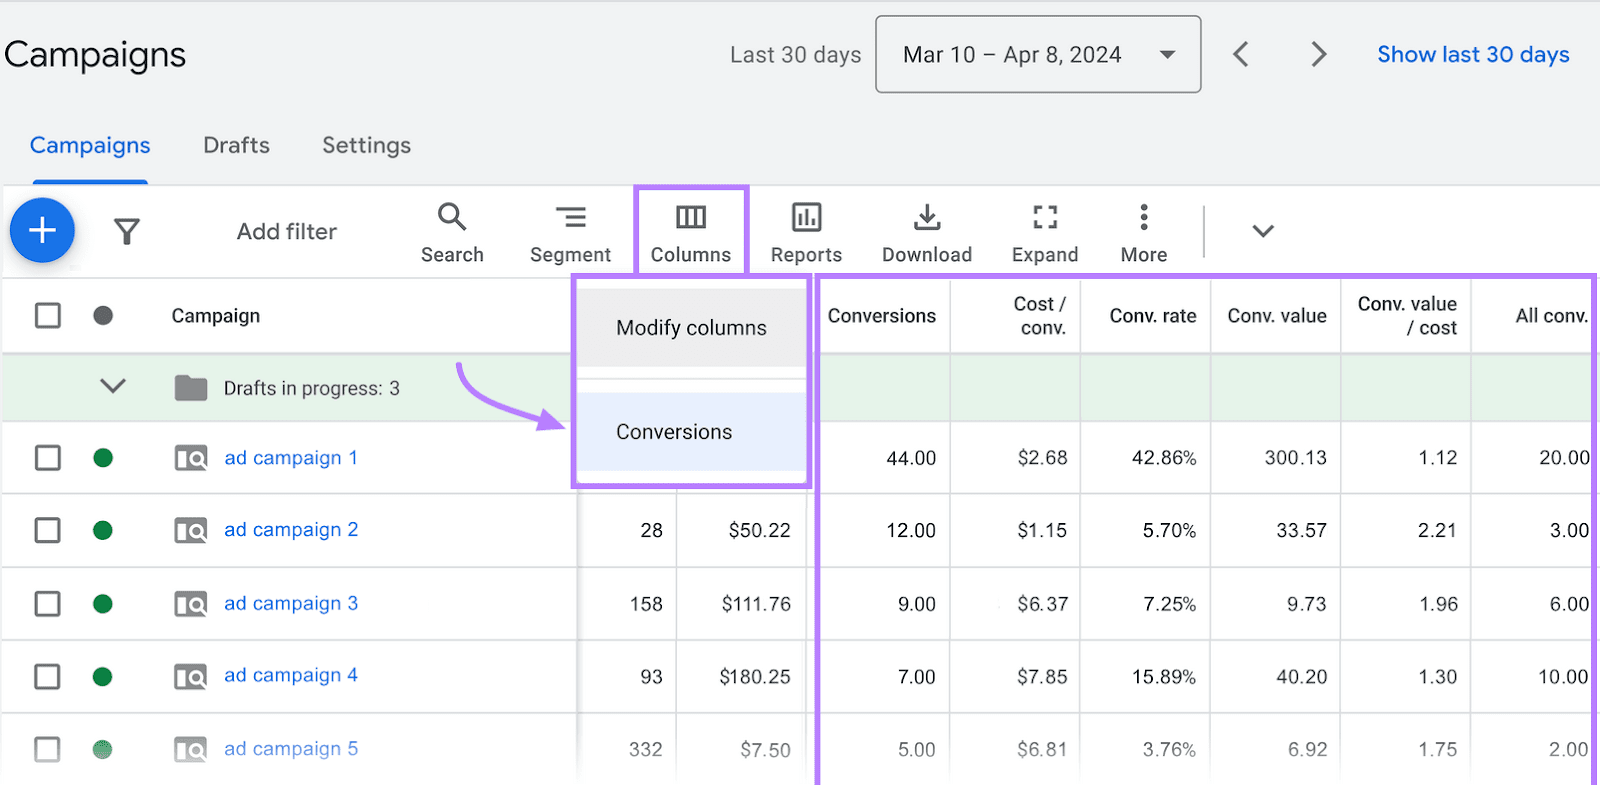The height and width of the screenshot is (785, 1600).
Task: Open the Segment tool
Action: (570, 232)
